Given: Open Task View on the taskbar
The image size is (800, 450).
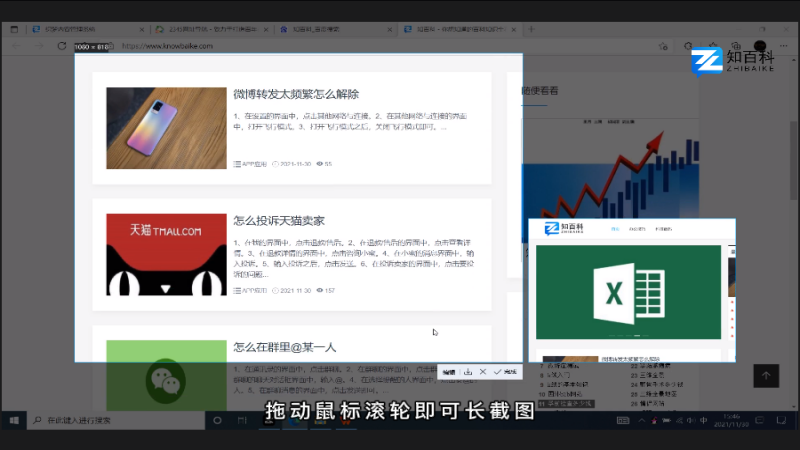Looking at the screenshot, I should [242, 420].
